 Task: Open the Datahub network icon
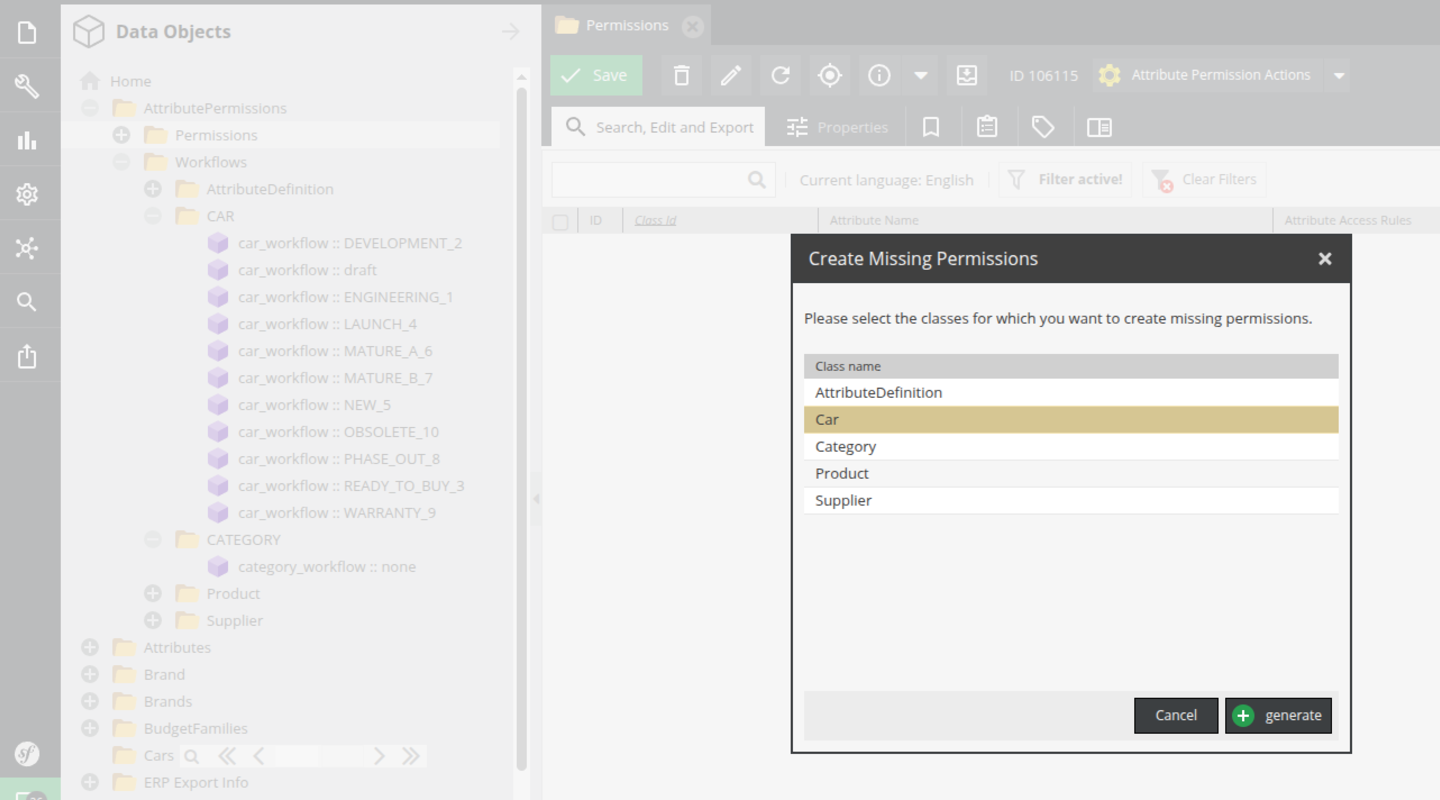[27, 248]
